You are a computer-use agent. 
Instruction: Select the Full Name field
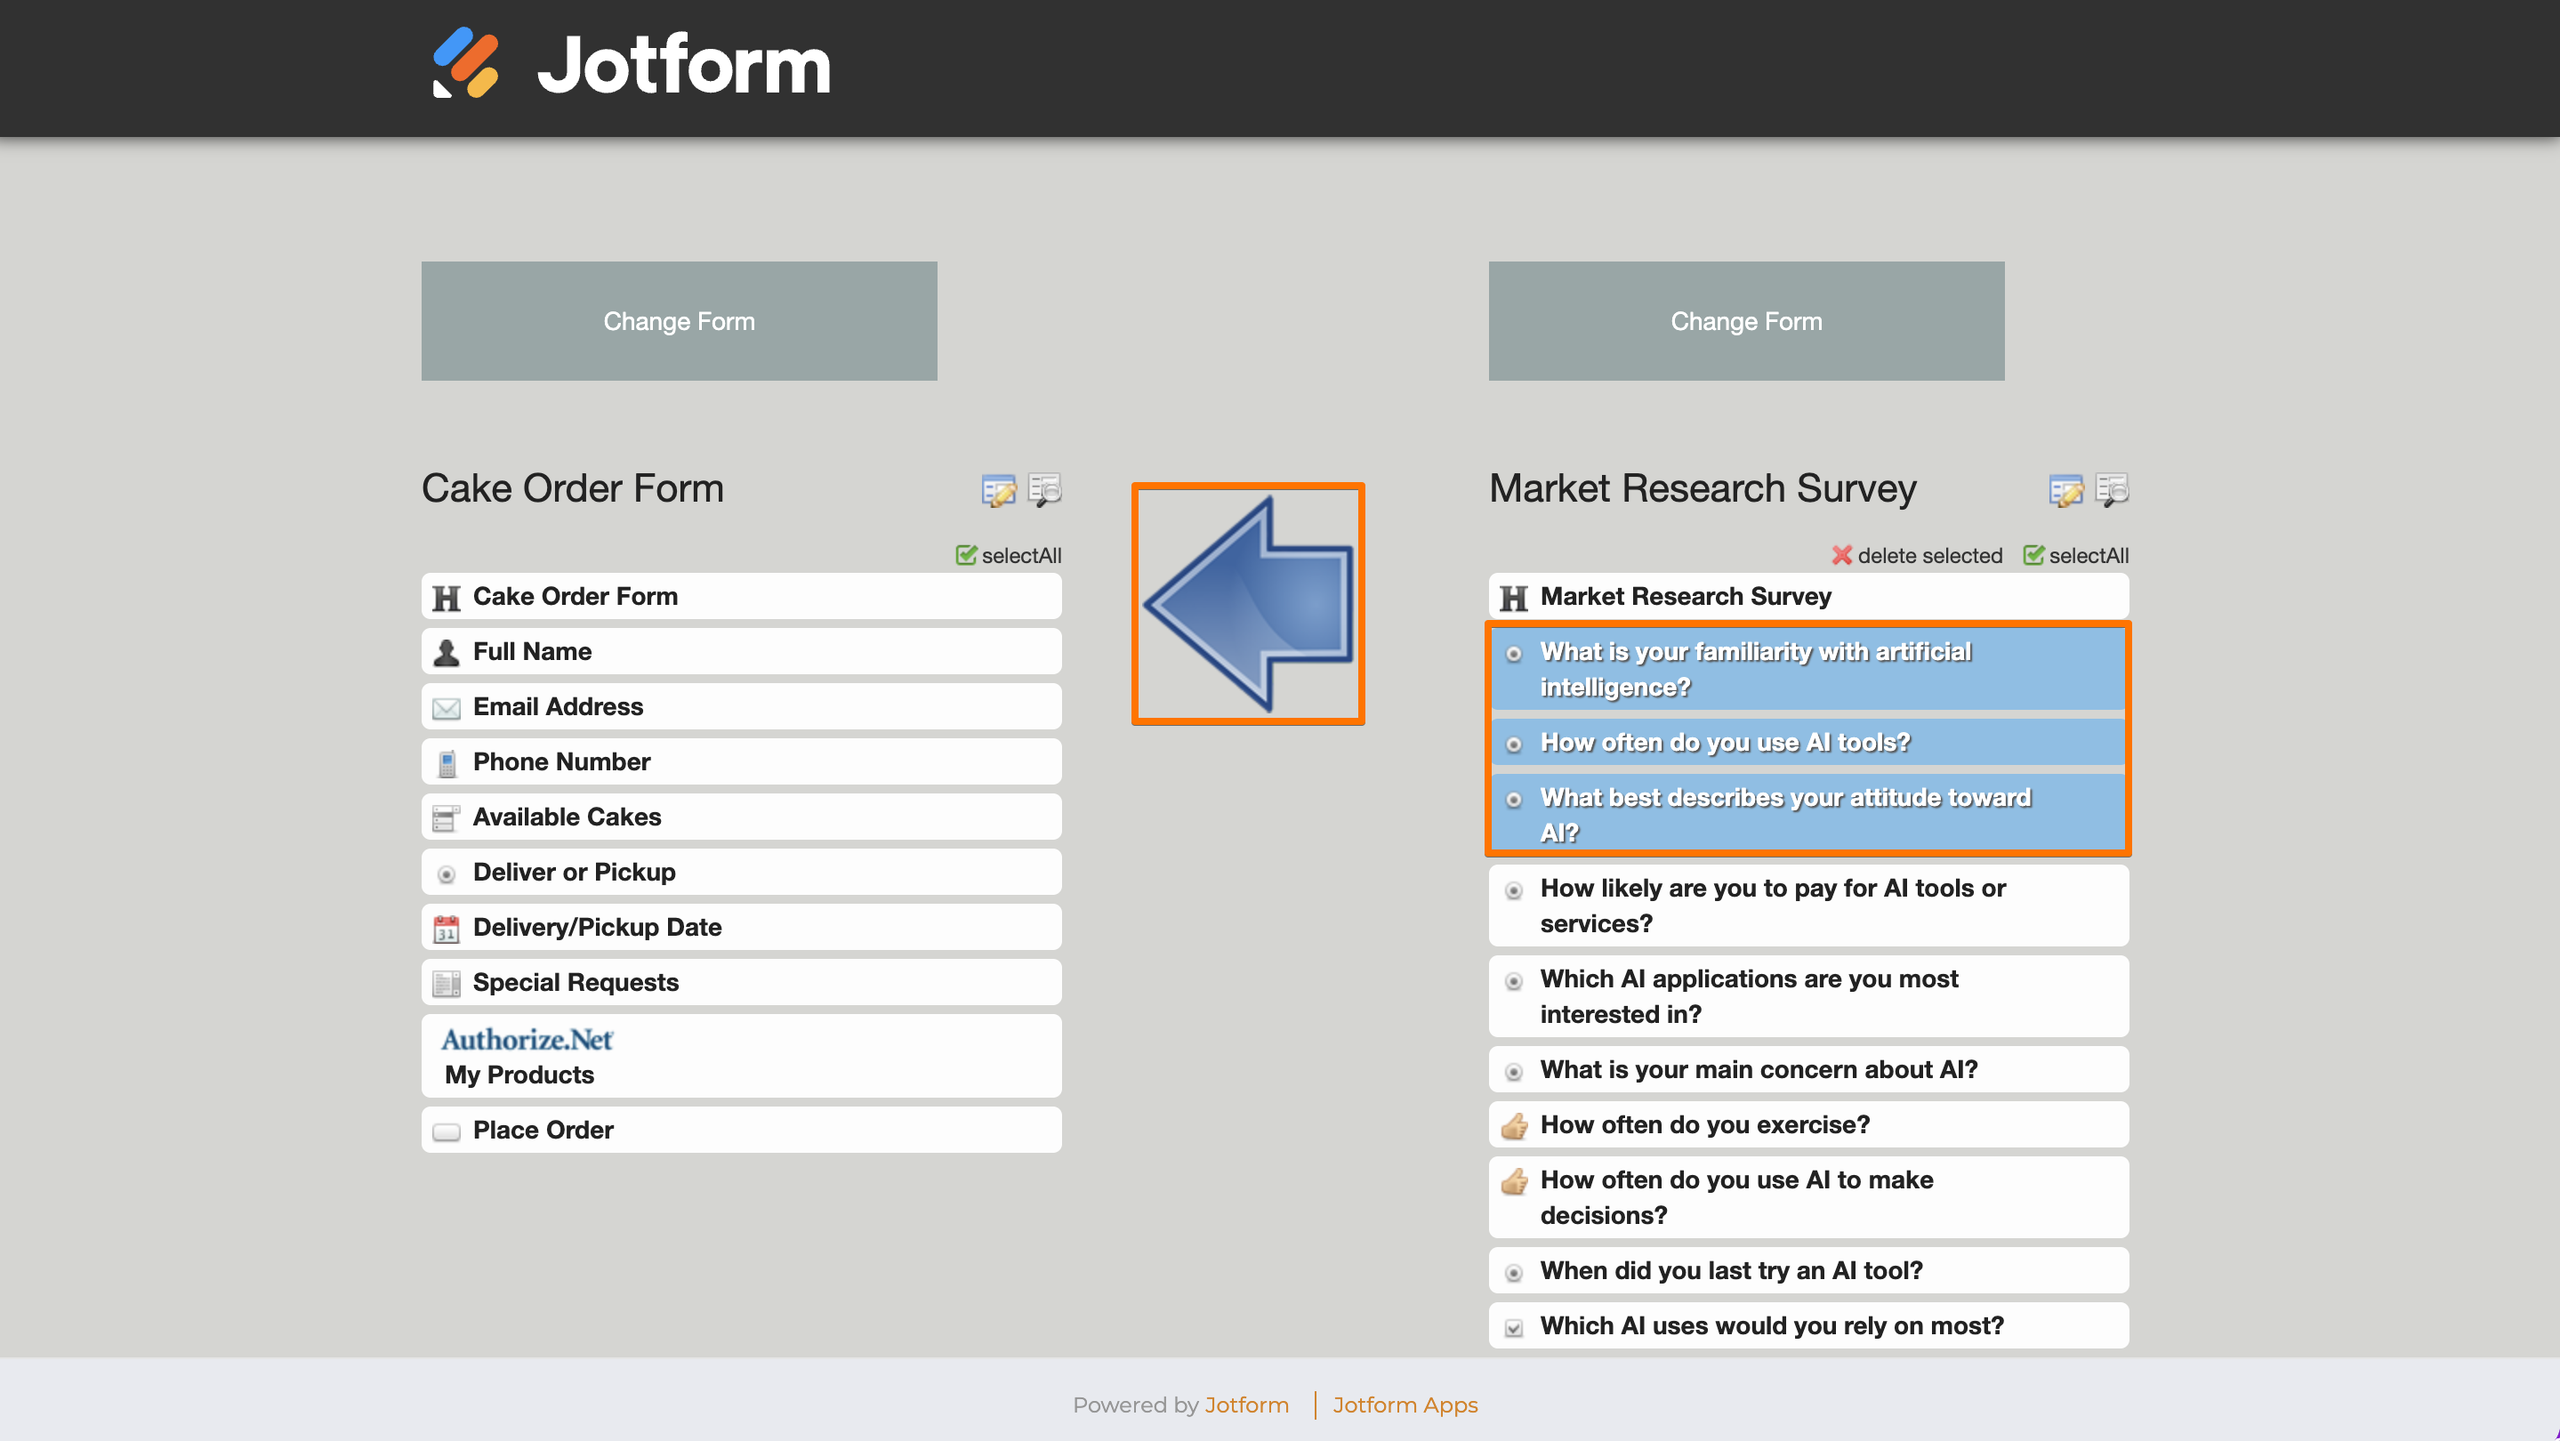pos(741,651)
